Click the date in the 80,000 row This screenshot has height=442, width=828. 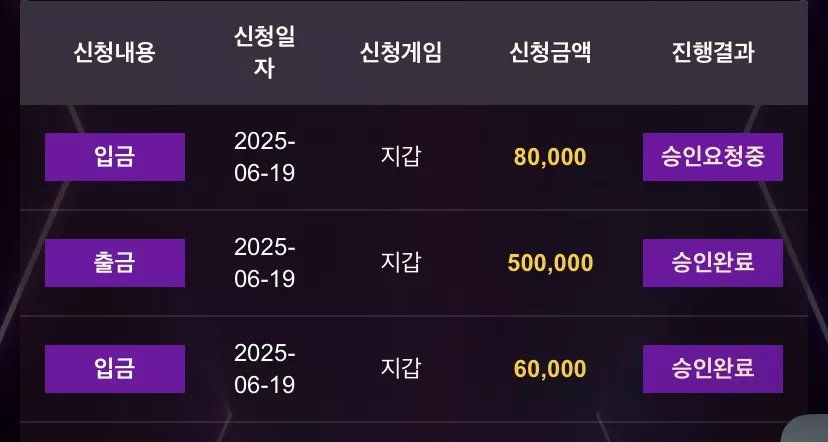(265, 157)
